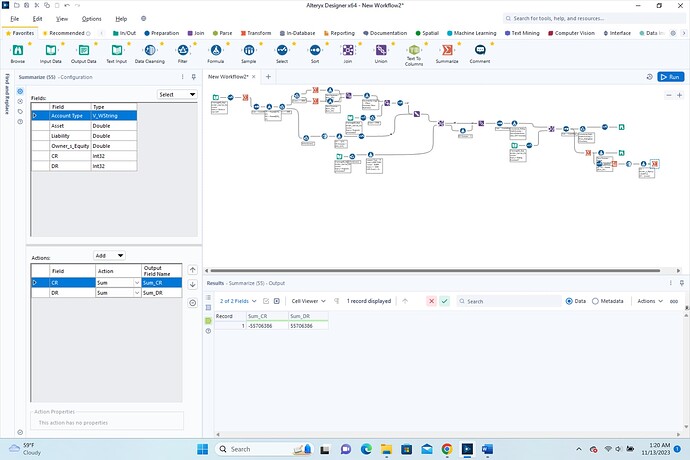Move the selected action down
690x460 pixels.
192,284
